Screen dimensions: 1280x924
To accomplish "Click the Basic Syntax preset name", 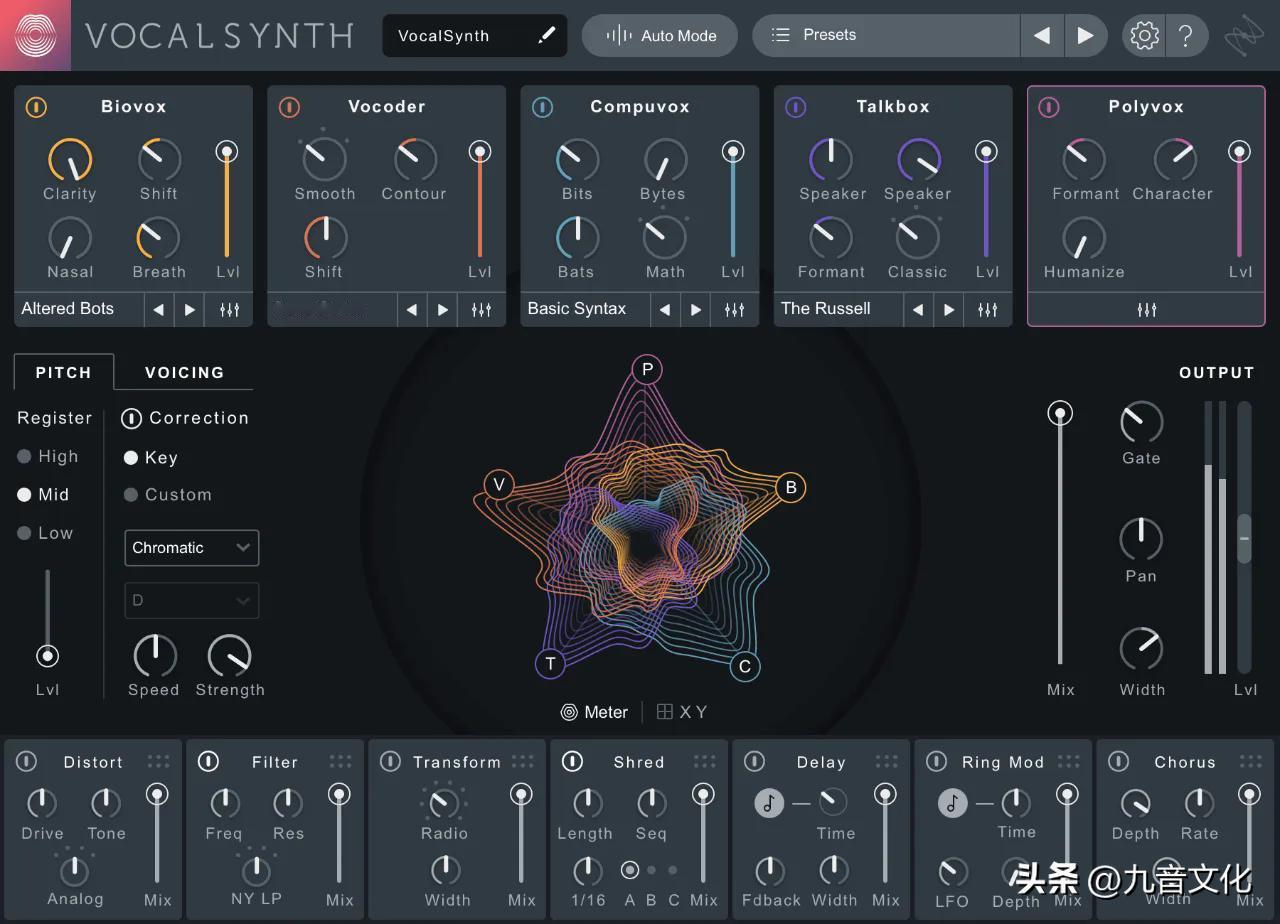I will (x=577, y=309).
